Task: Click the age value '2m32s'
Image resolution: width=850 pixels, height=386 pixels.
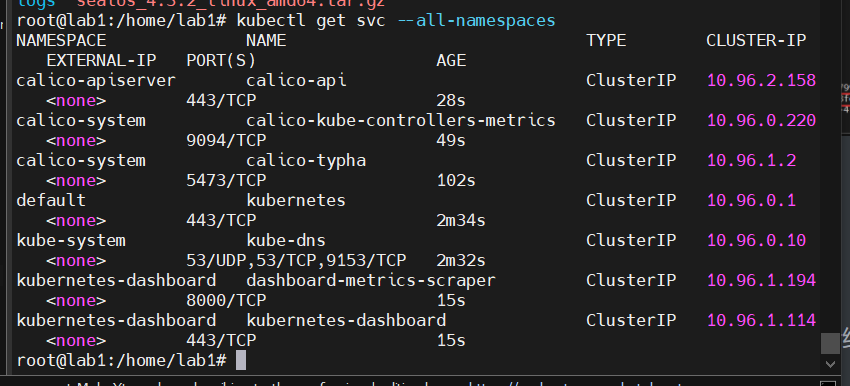Action: point(461,261)
